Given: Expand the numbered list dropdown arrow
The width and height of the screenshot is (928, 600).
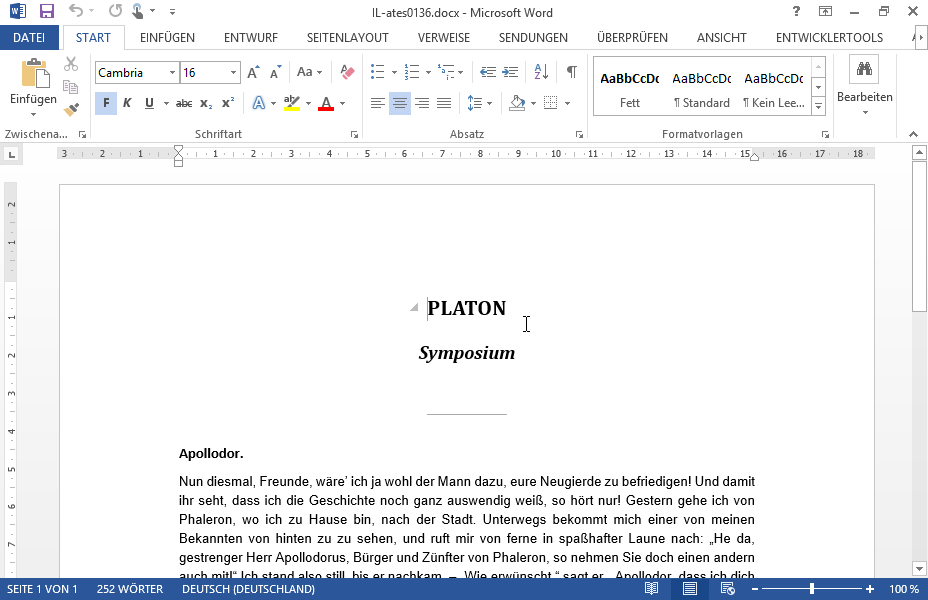Looking at the screenshot, I should (x=428, y=73).
